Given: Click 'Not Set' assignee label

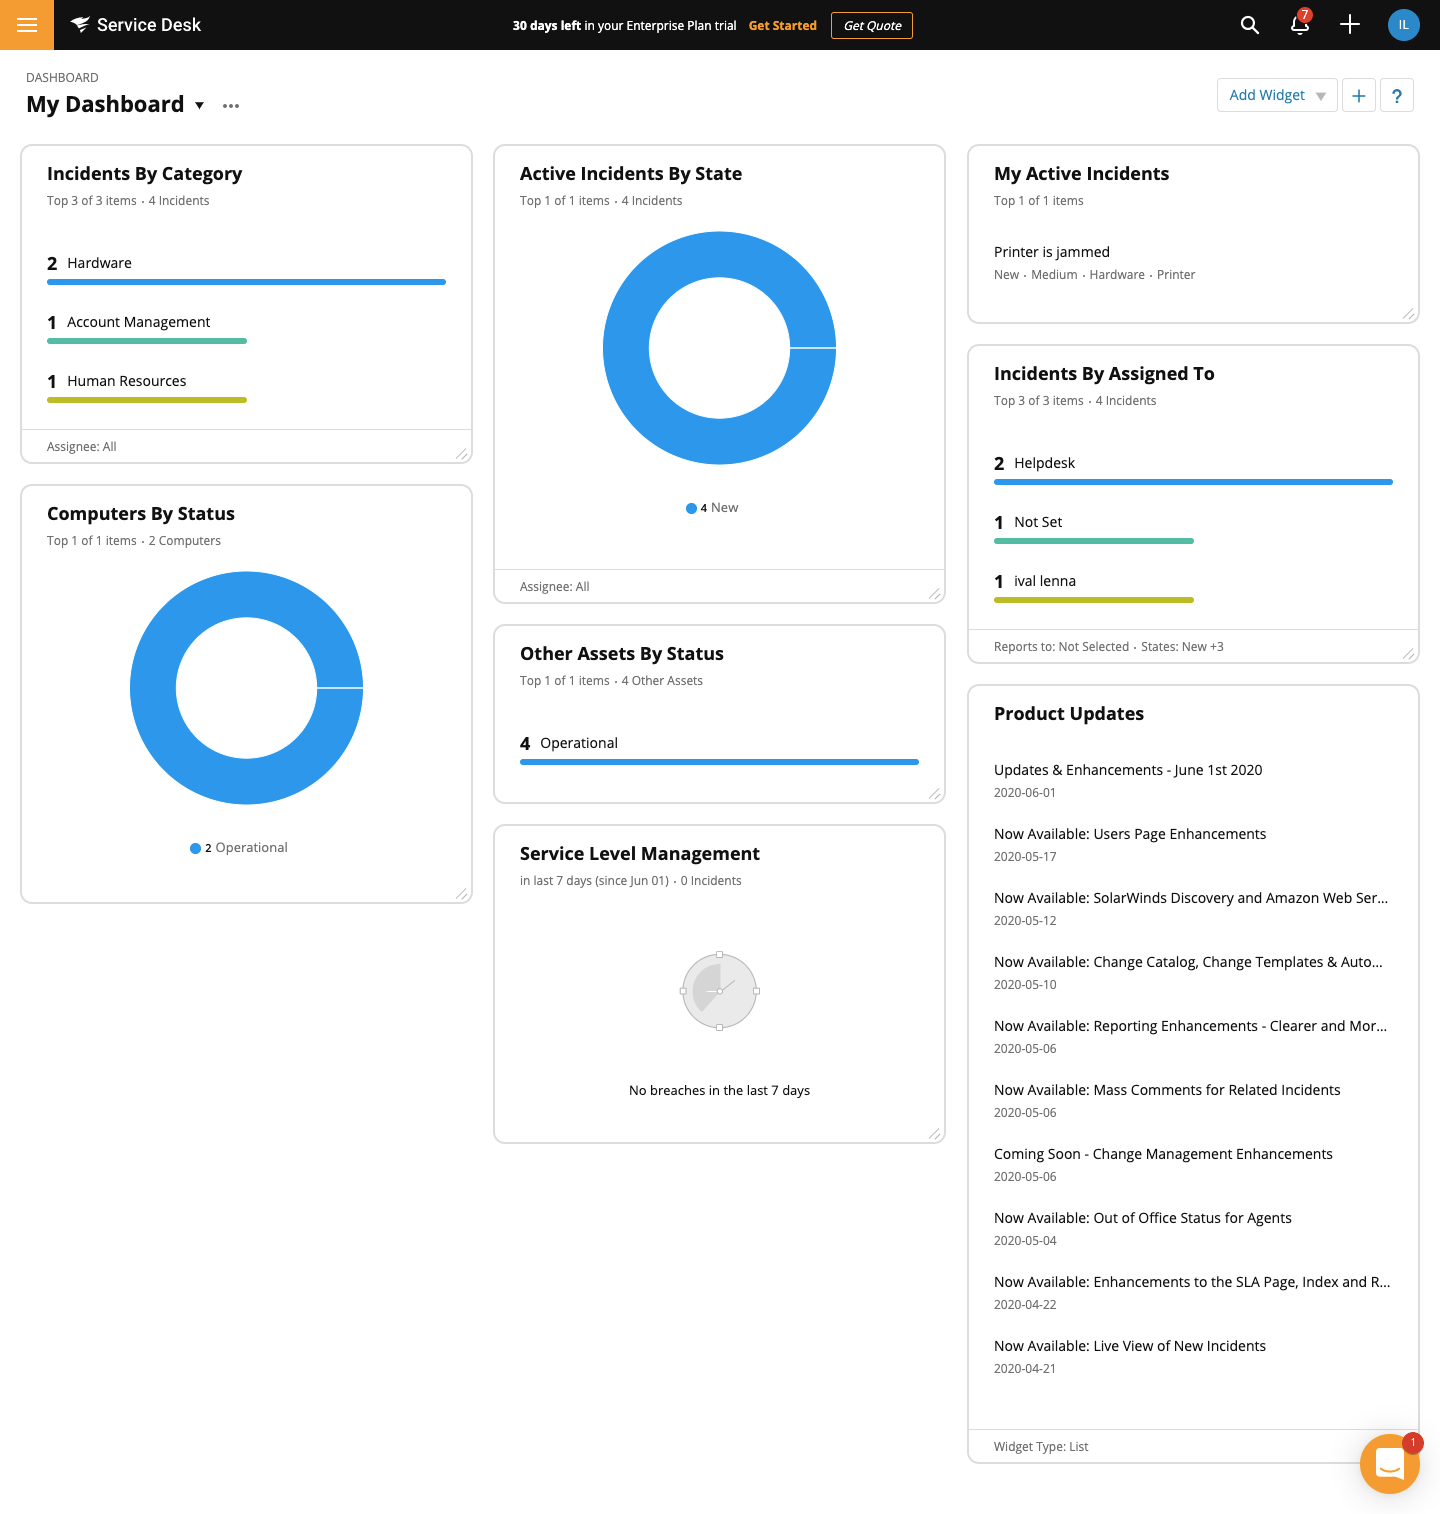Looking at the screenshot, I should point(1038,522).
